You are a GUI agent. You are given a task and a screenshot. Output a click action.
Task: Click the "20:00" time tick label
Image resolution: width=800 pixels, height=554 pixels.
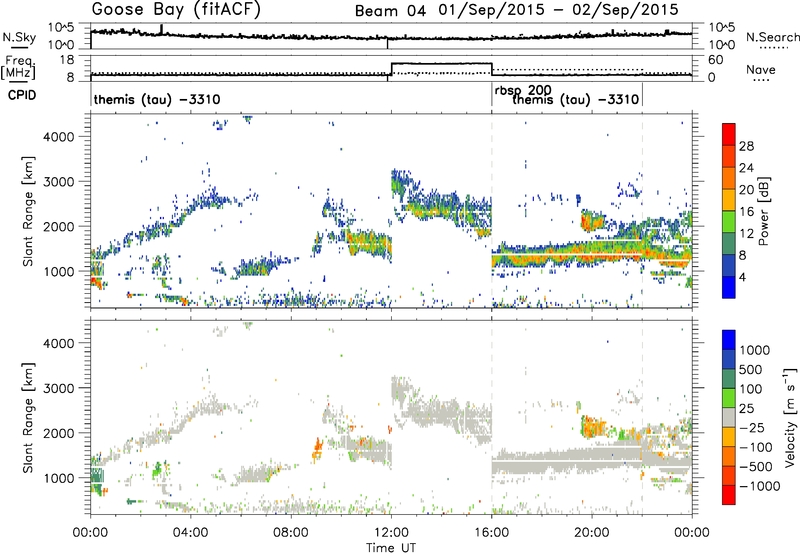592,533
